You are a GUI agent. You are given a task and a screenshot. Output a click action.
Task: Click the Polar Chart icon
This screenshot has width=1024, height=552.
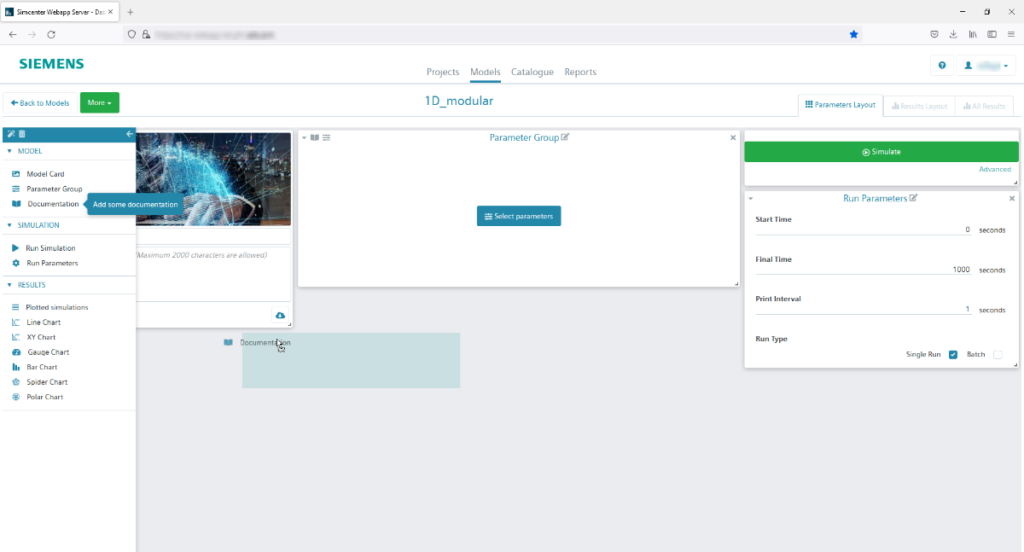pos(16,397)
